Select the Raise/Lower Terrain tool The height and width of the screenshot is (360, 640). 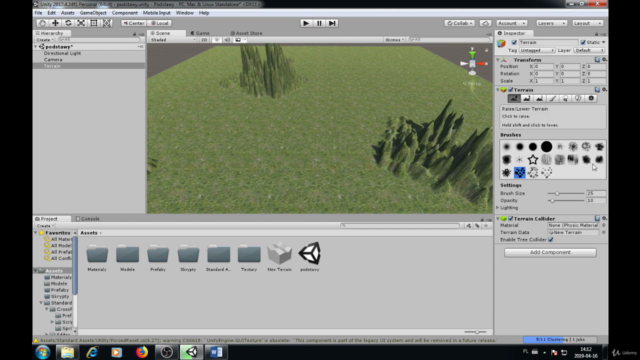pyautogui.click(x=514, y=98)
